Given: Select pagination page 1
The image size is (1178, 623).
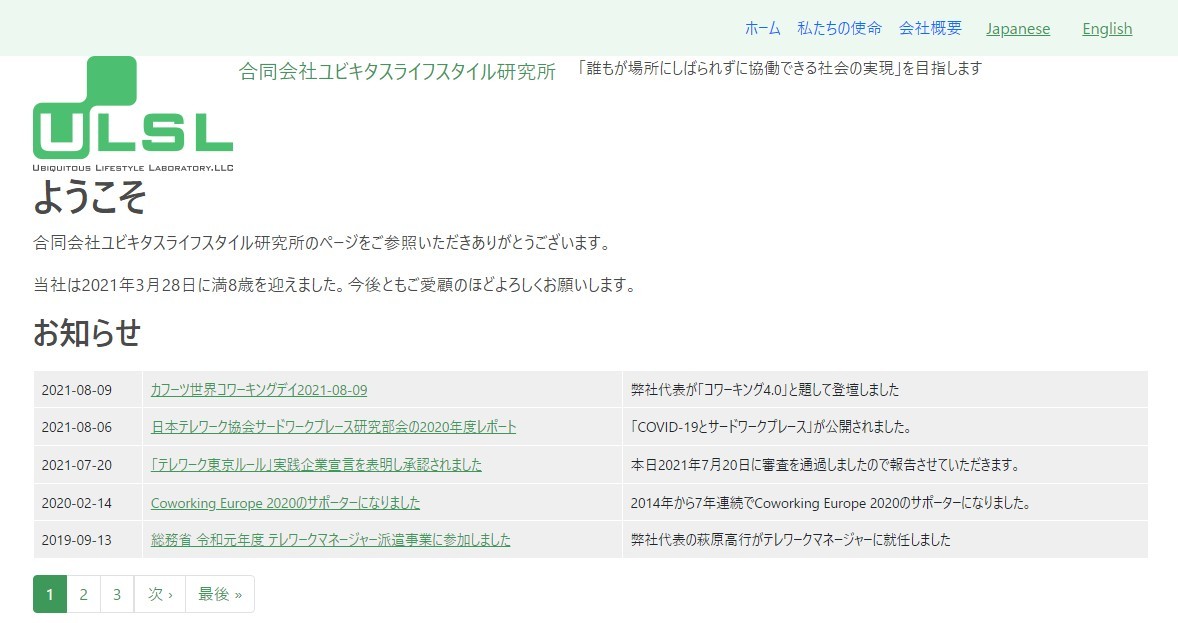Looking at the screenshot, I should (x=50, y=593).
